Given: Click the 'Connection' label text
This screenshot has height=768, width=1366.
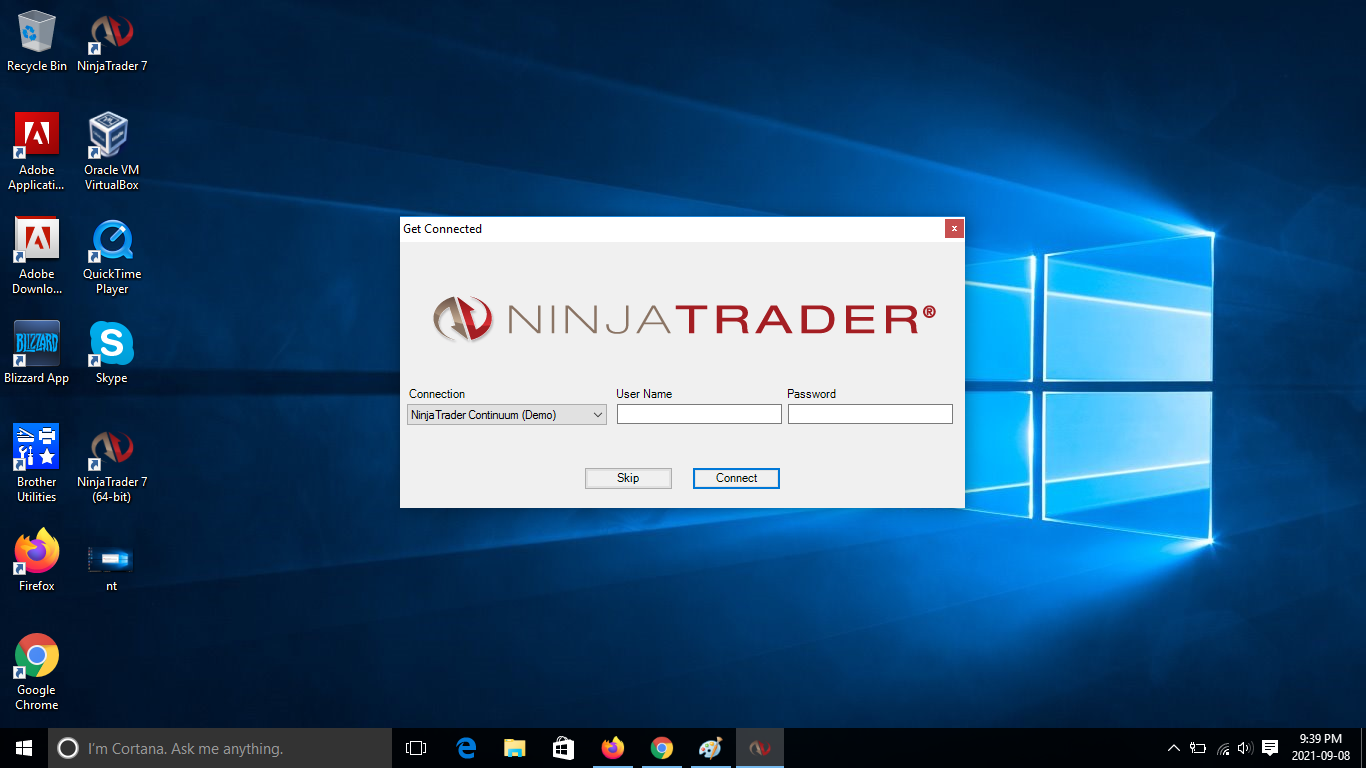Looking at the screenshot, I should coord(437,394).
